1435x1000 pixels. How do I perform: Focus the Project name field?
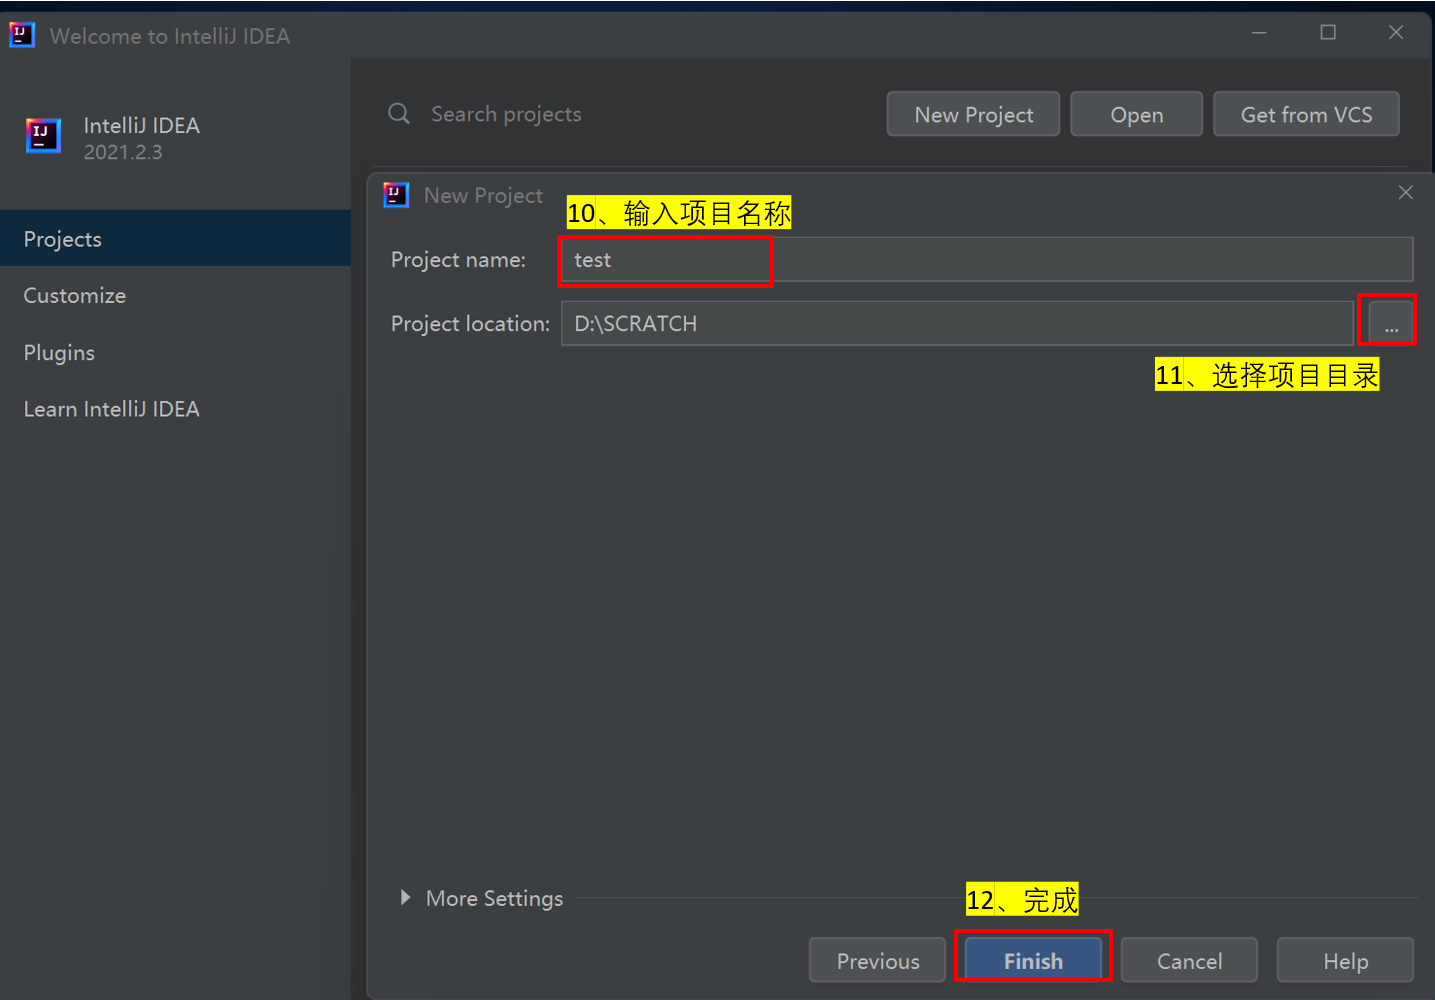click(987, 260)
